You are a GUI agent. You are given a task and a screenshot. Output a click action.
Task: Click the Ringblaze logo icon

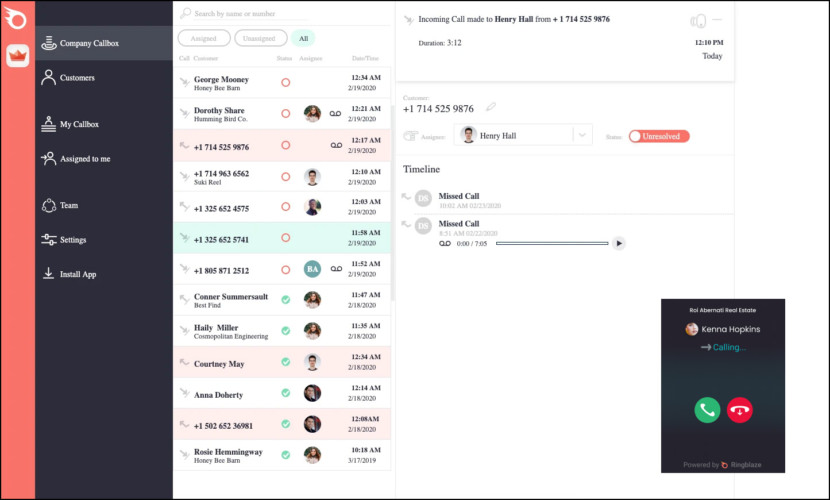(15, 18)
